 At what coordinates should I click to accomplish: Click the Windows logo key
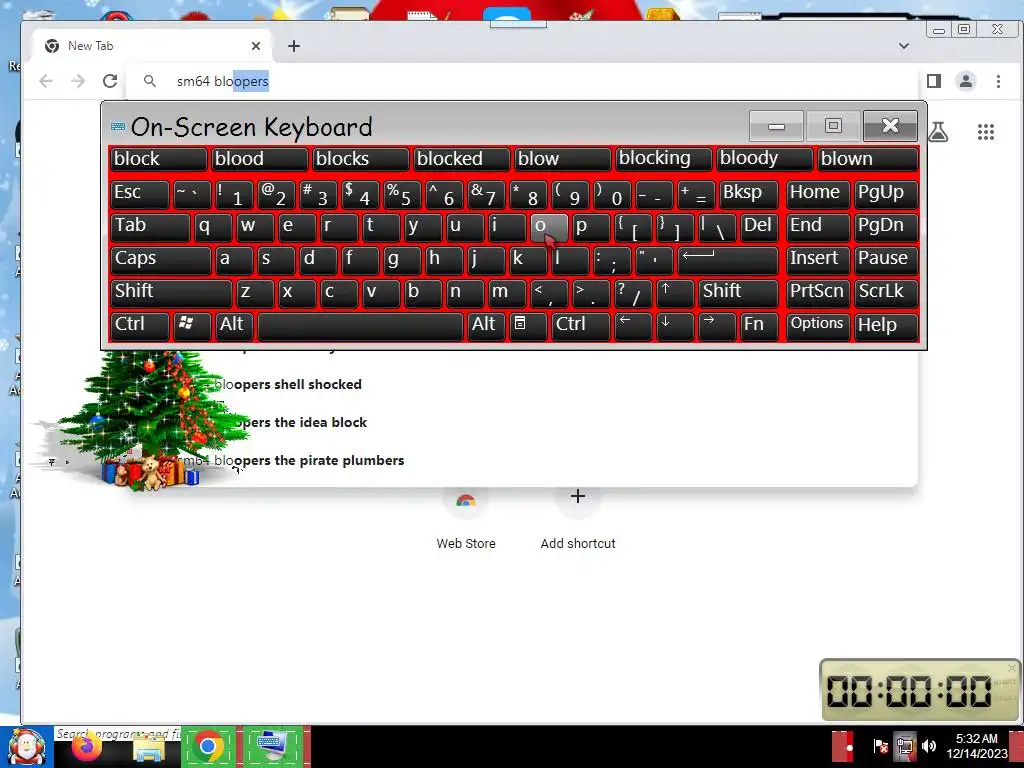191,325
